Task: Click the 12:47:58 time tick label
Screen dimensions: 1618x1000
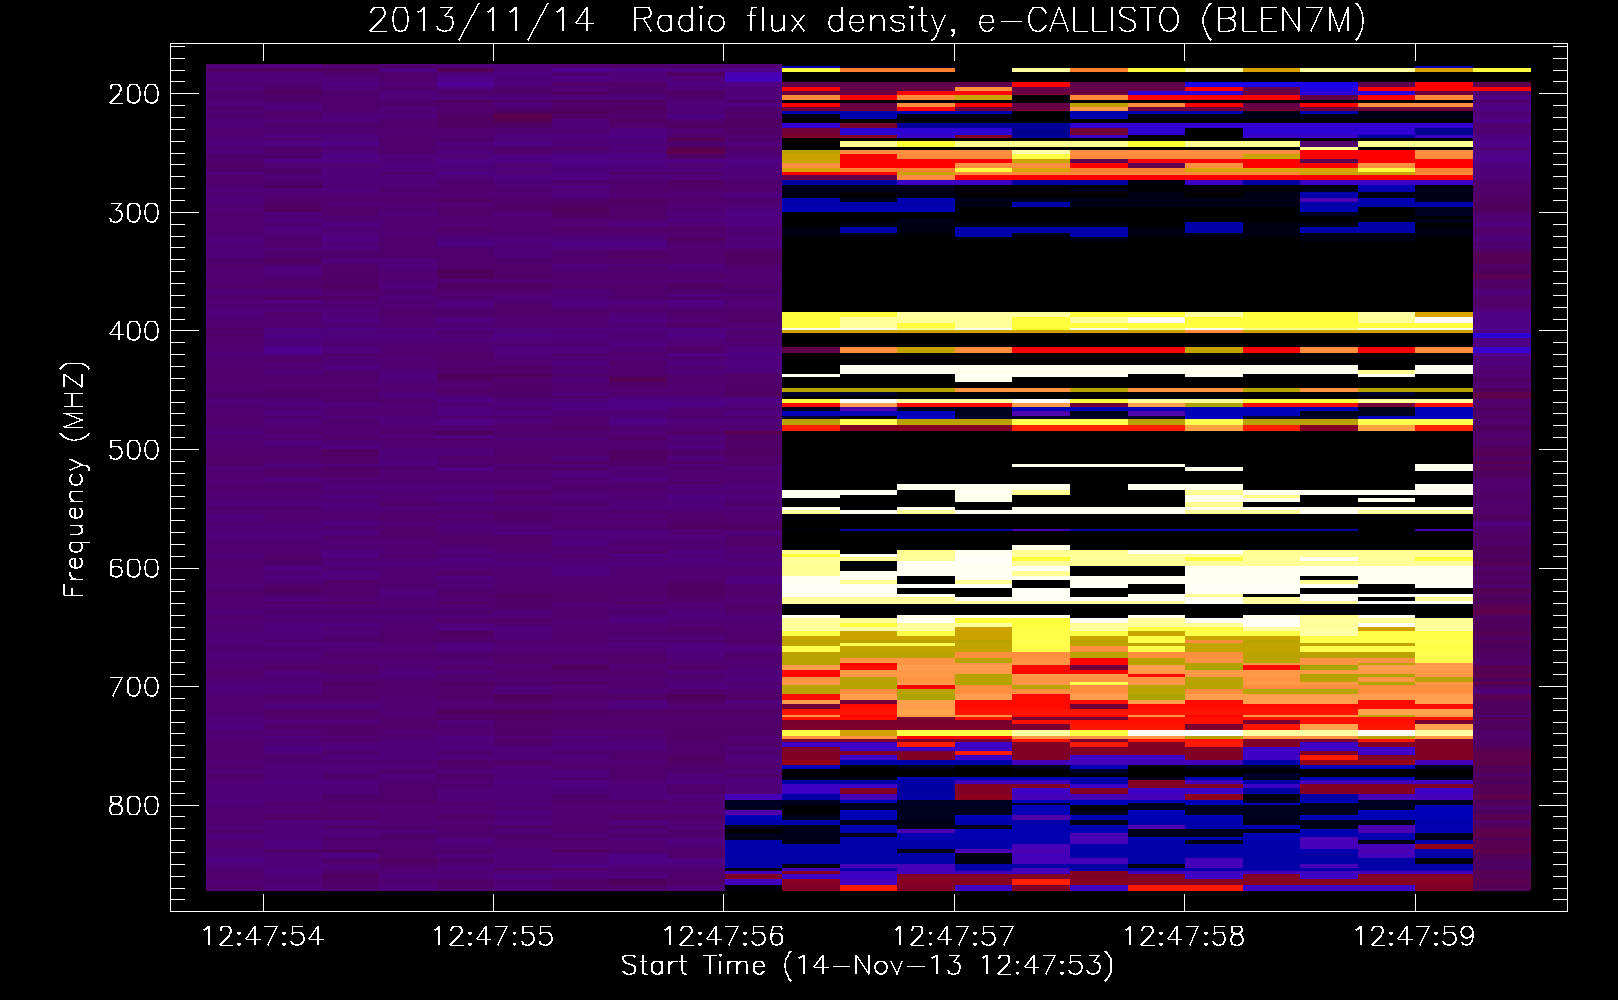Action: [1184, 937]
